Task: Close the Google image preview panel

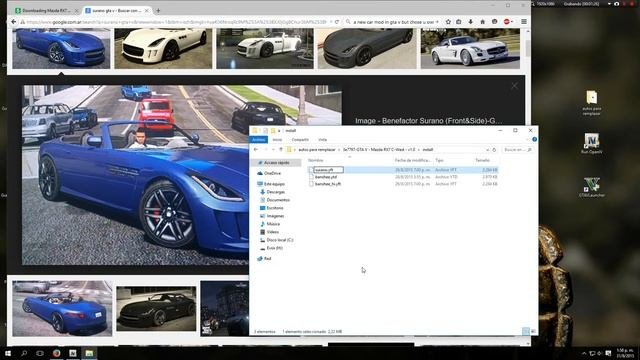Action: pyautogui.click(x=514, y=86)
